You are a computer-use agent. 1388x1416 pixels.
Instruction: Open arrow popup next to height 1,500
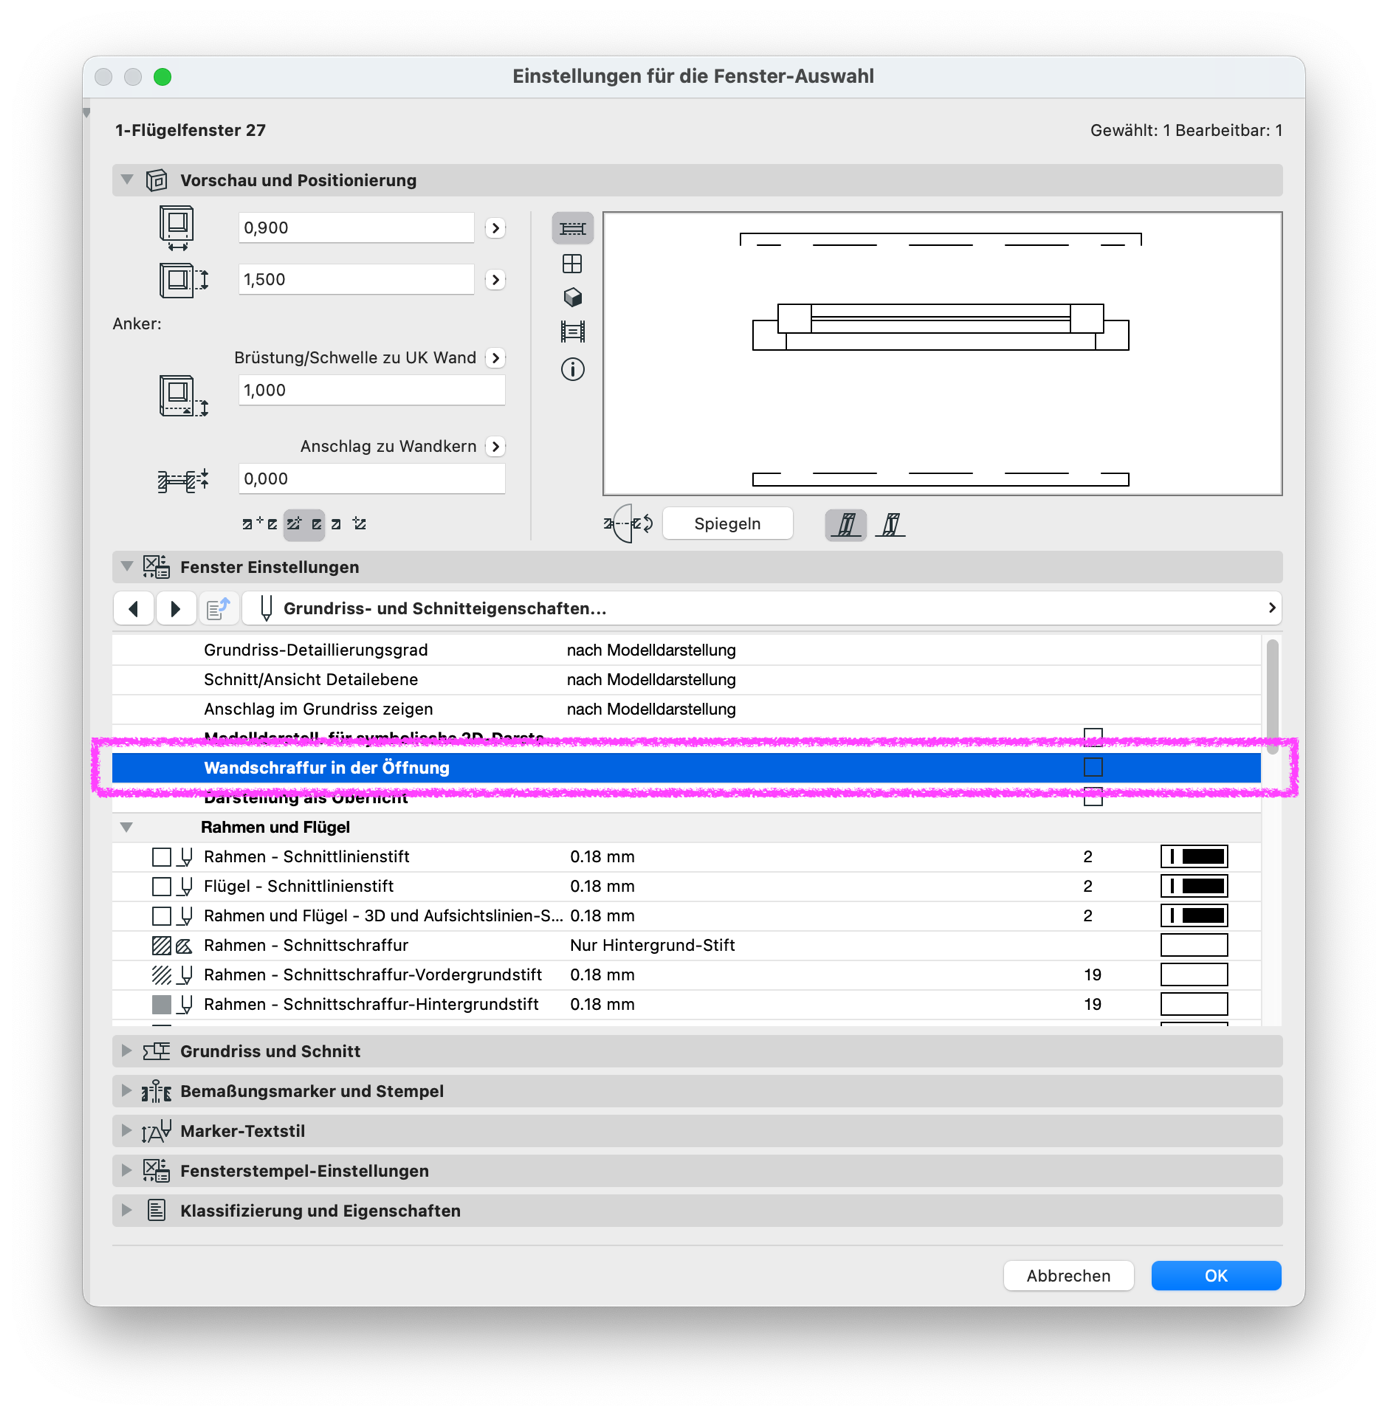(496, 280)
